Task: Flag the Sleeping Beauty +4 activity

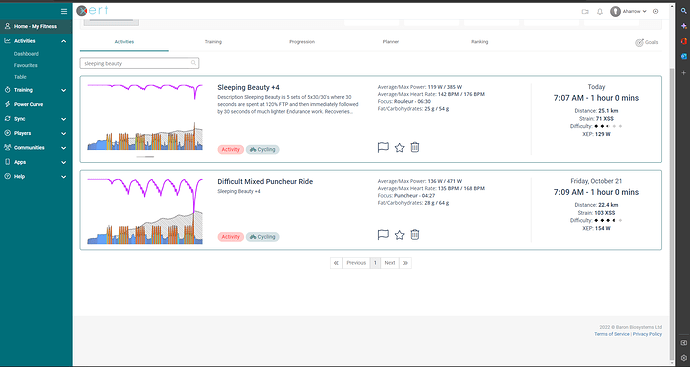Action: (383, 147)
